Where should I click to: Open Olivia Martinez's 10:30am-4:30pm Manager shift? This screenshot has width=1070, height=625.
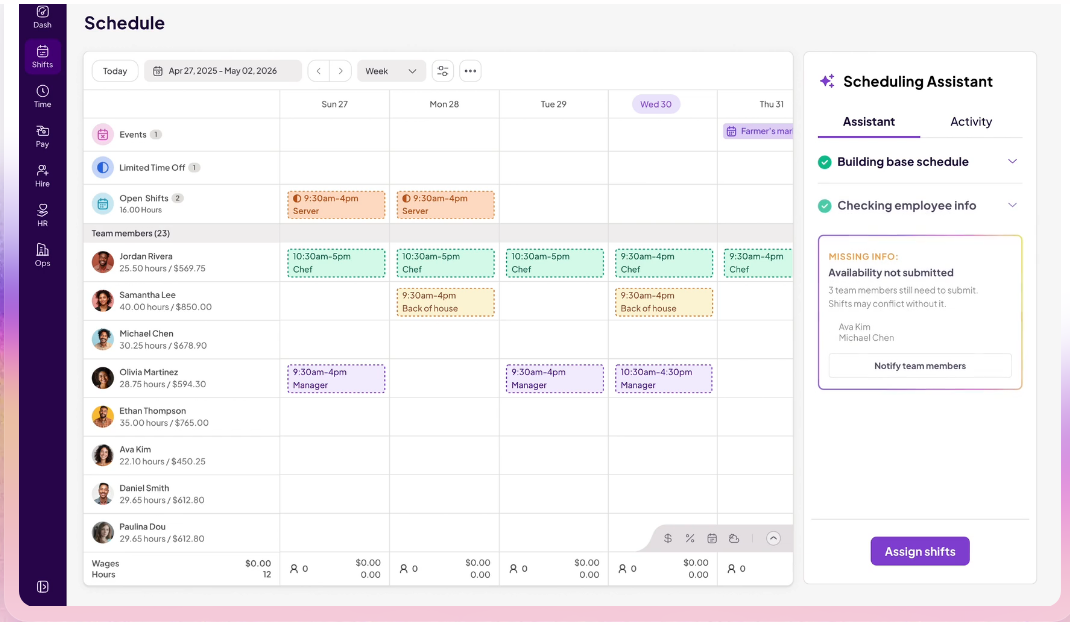[x=664, y=379]
